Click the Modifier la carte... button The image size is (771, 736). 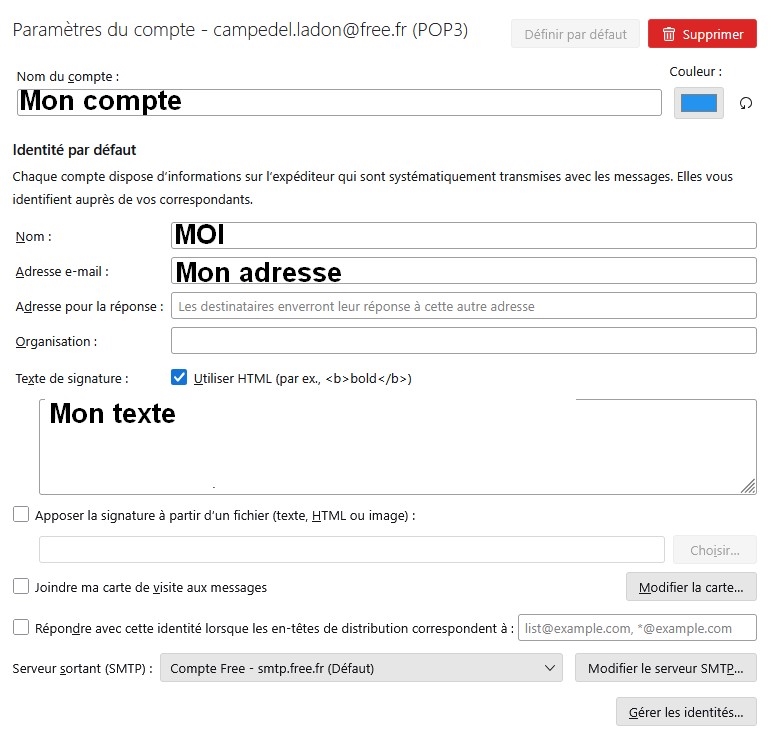(x=691, y=587)
